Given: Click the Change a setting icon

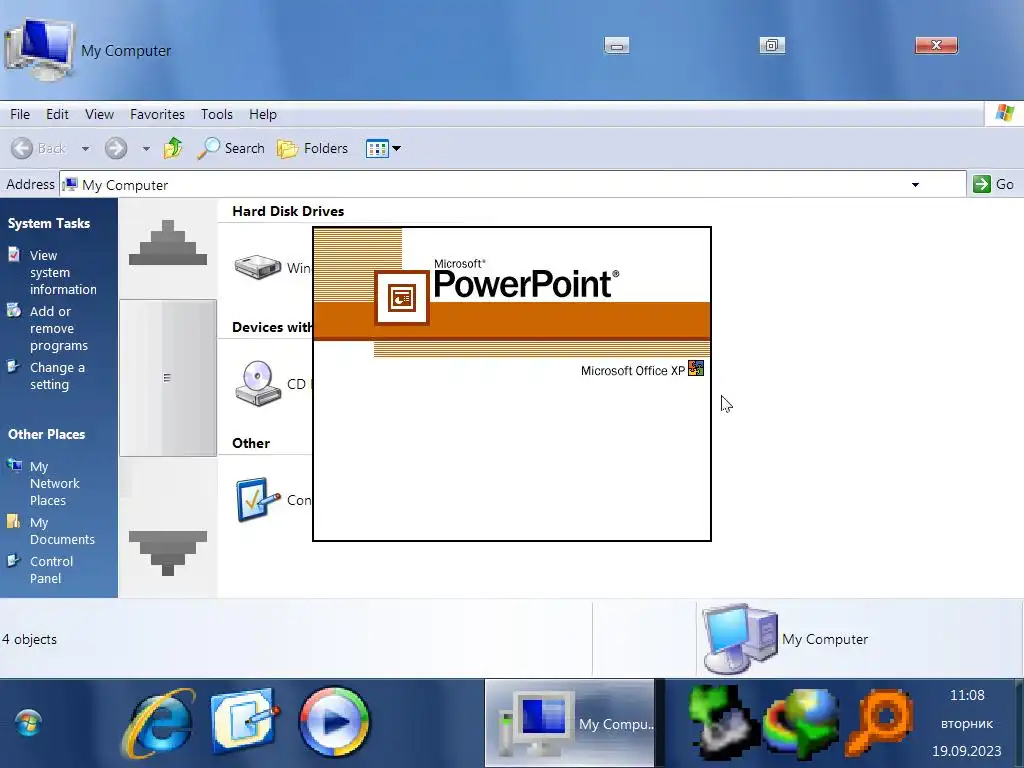Looking at the screenshot, I should tap(14, 366).
